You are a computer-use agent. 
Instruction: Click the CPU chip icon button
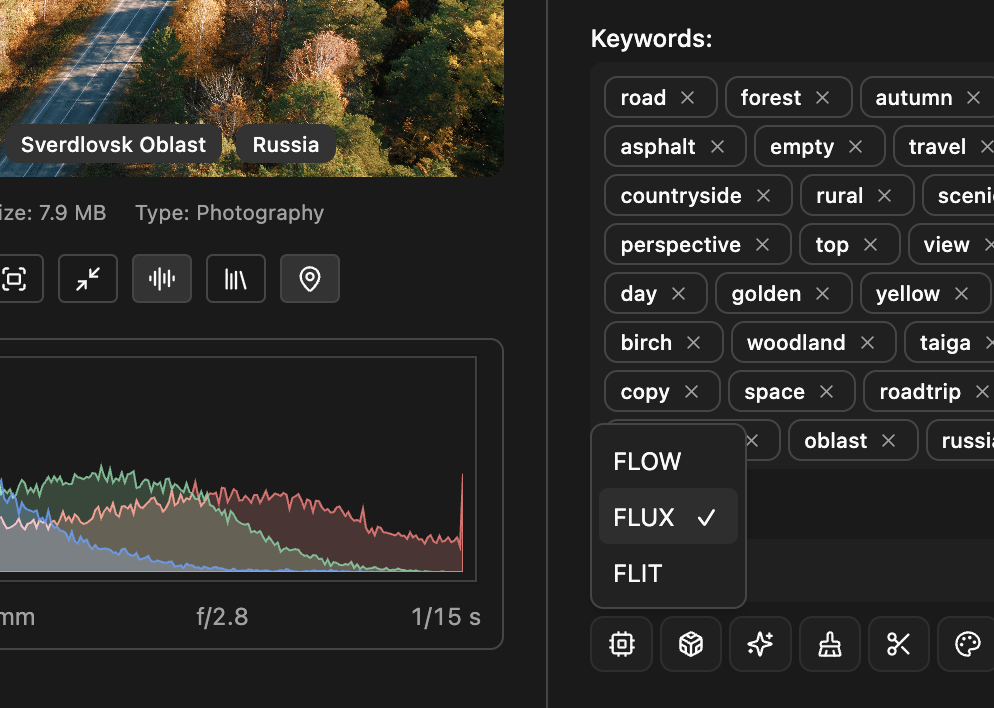[x=621, y=644]
